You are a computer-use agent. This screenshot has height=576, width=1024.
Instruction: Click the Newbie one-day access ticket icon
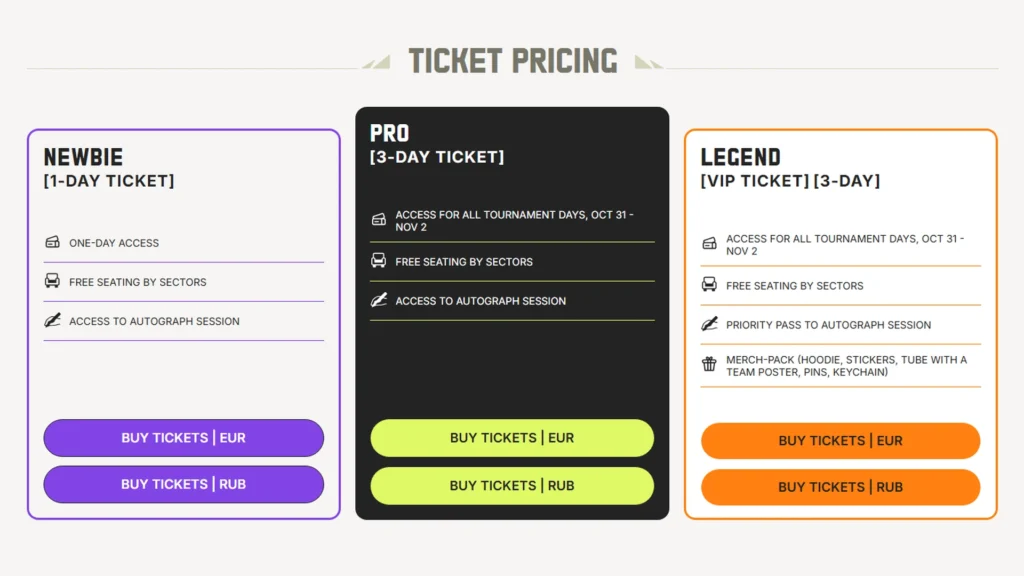tap(53, 242)
